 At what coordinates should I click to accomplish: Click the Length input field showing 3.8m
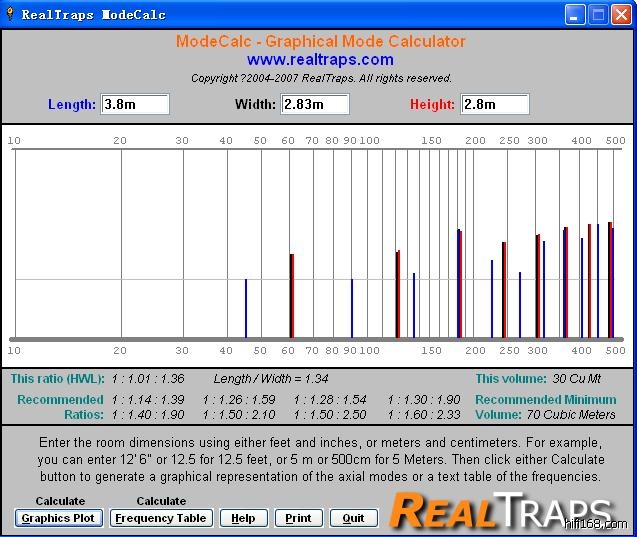point(135,104)
